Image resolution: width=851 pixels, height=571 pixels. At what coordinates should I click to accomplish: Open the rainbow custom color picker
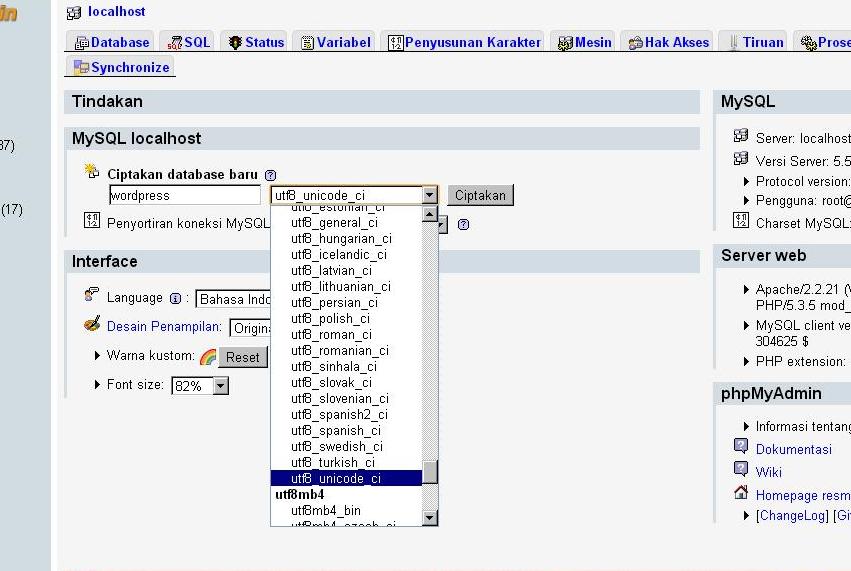click(208, 357)
